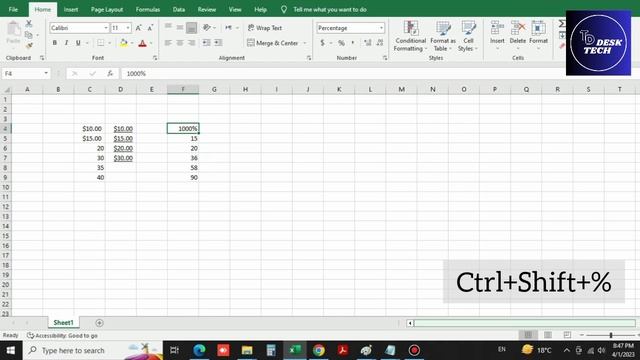Select the Format Painter brush

tap(29, 45)
